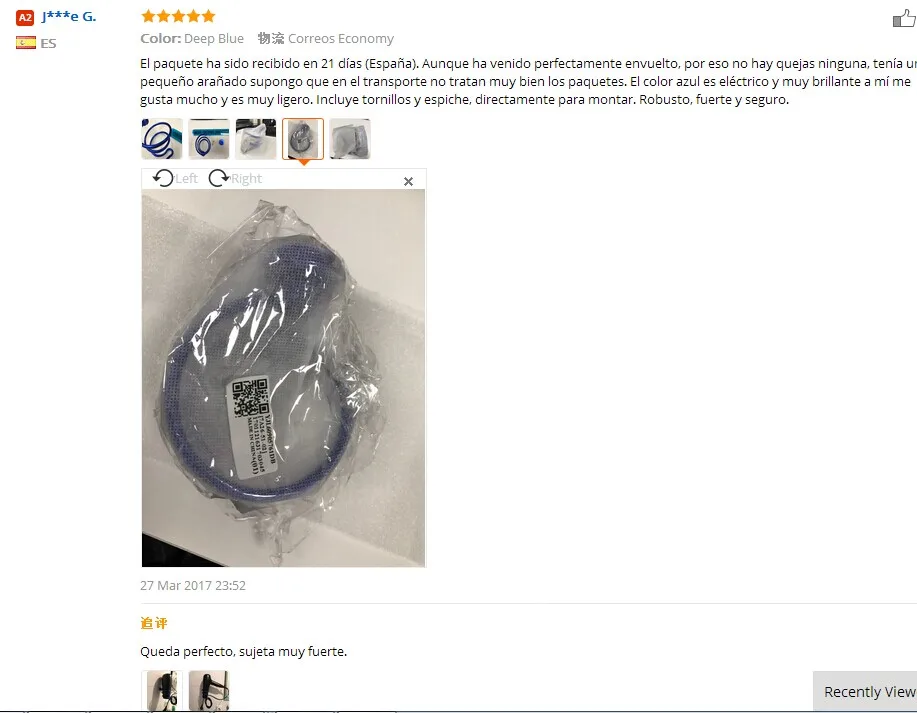This screenshot has width=917, height=713.
Task: Open the first review thumbnail of blue ring
Action: [x=162, y=139]
